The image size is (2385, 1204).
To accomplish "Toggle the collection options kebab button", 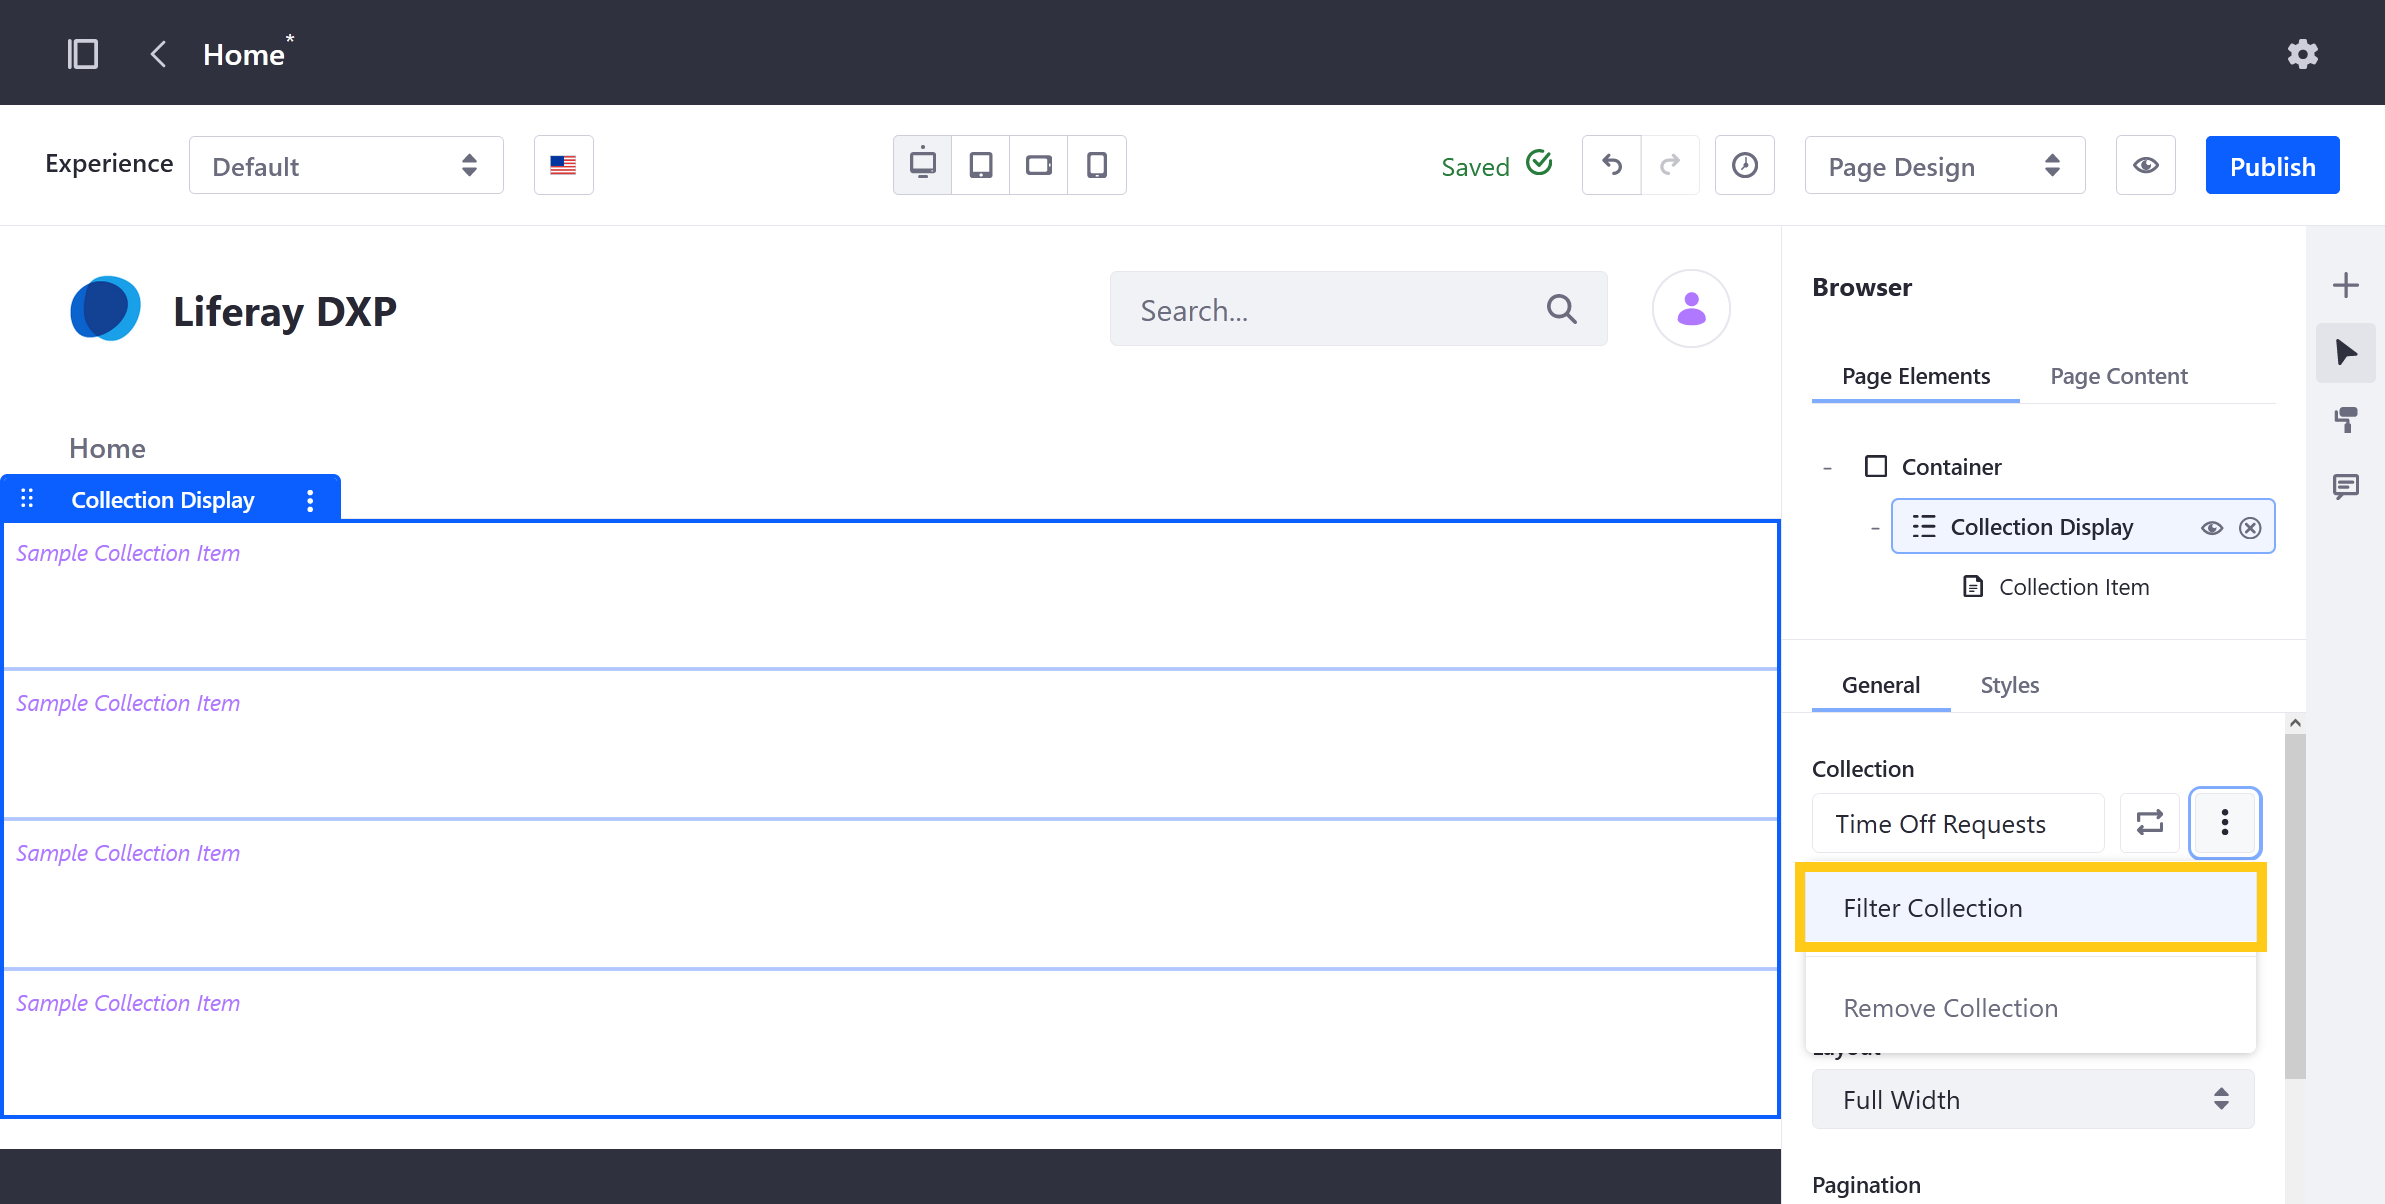I will pyautogui.click(x=2225, y=823).
